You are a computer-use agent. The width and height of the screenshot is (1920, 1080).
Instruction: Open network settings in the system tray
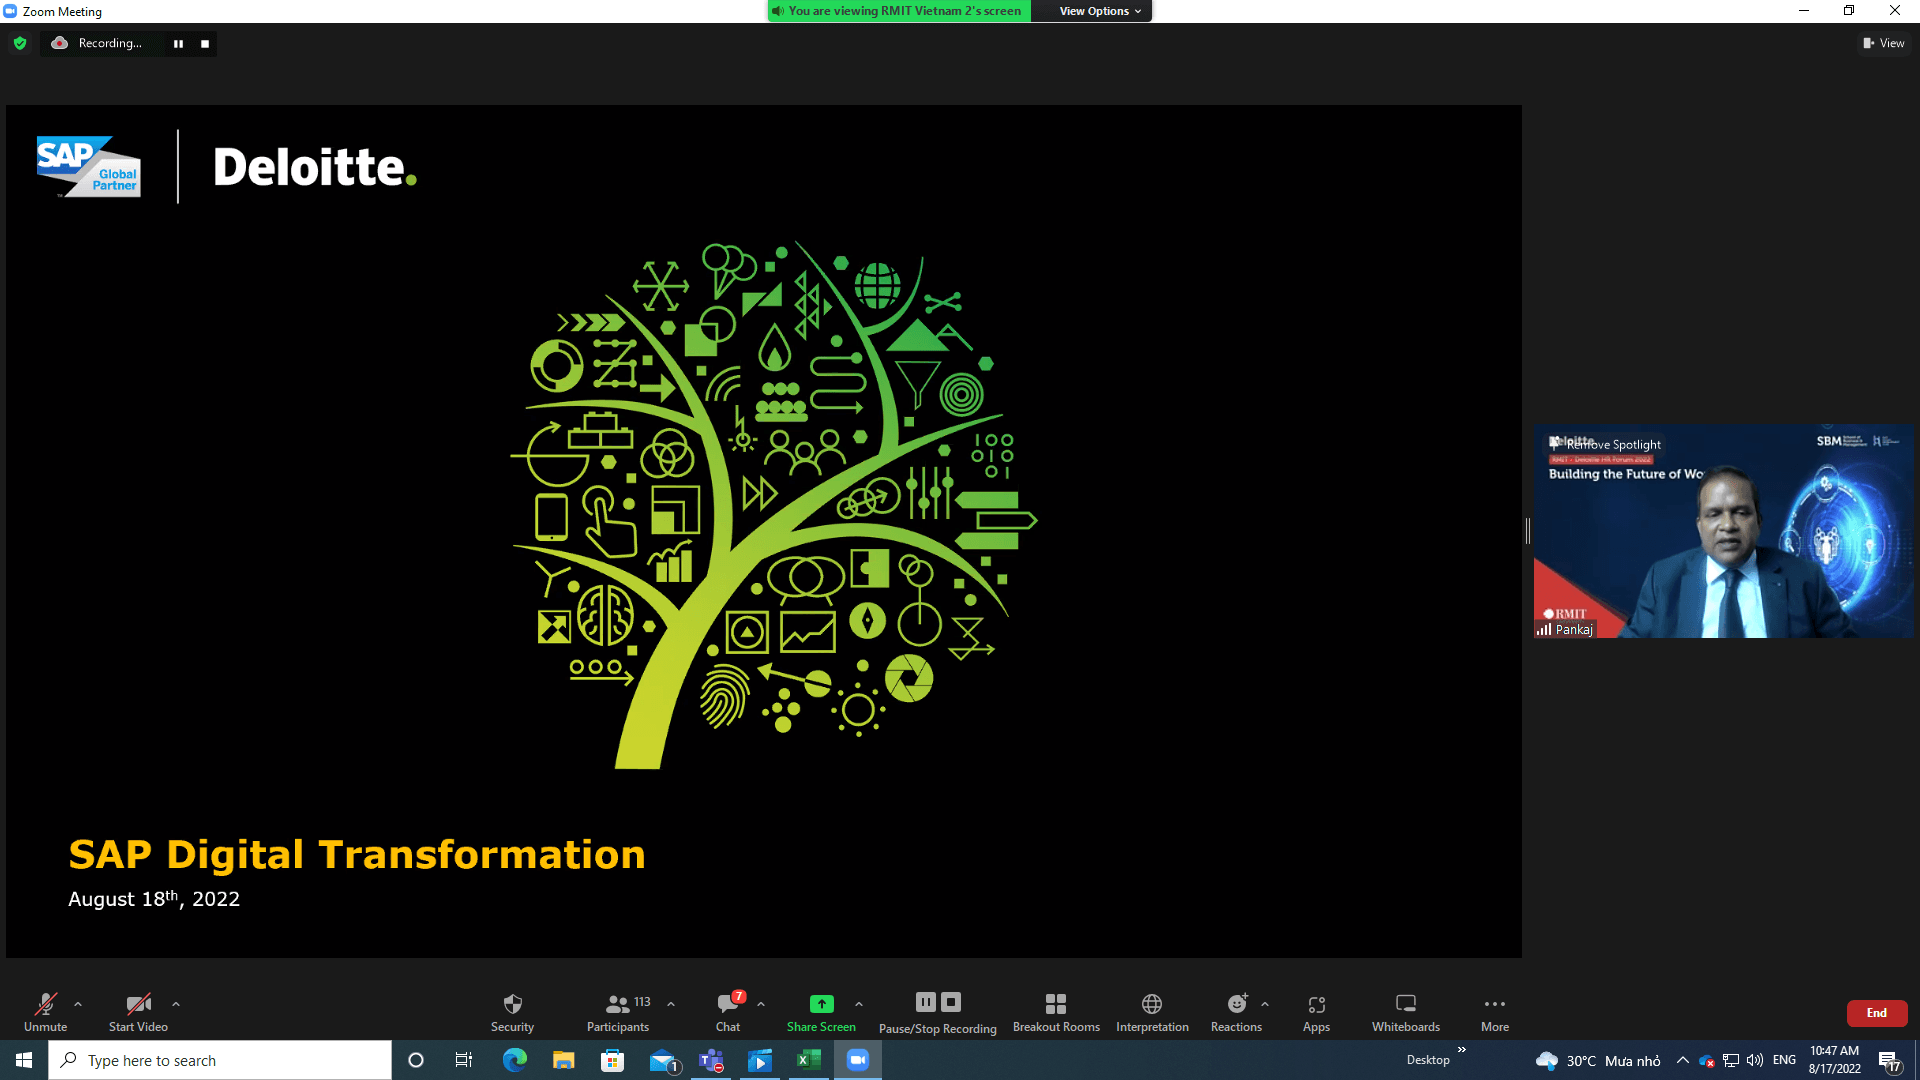[x=1731, y=1060]
